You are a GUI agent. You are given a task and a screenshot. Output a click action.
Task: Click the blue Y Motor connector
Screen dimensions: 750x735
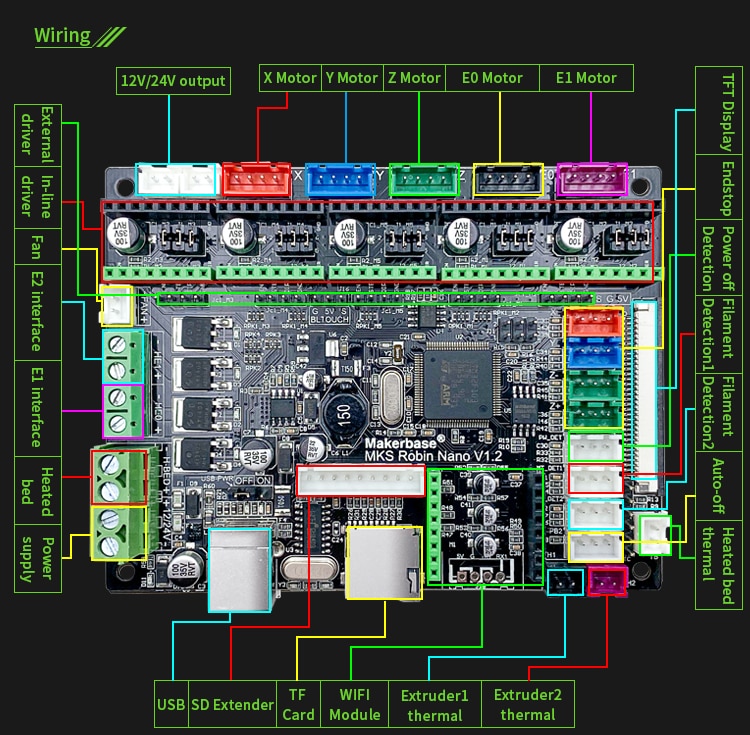pyautogui.click(x=340, y=180)
